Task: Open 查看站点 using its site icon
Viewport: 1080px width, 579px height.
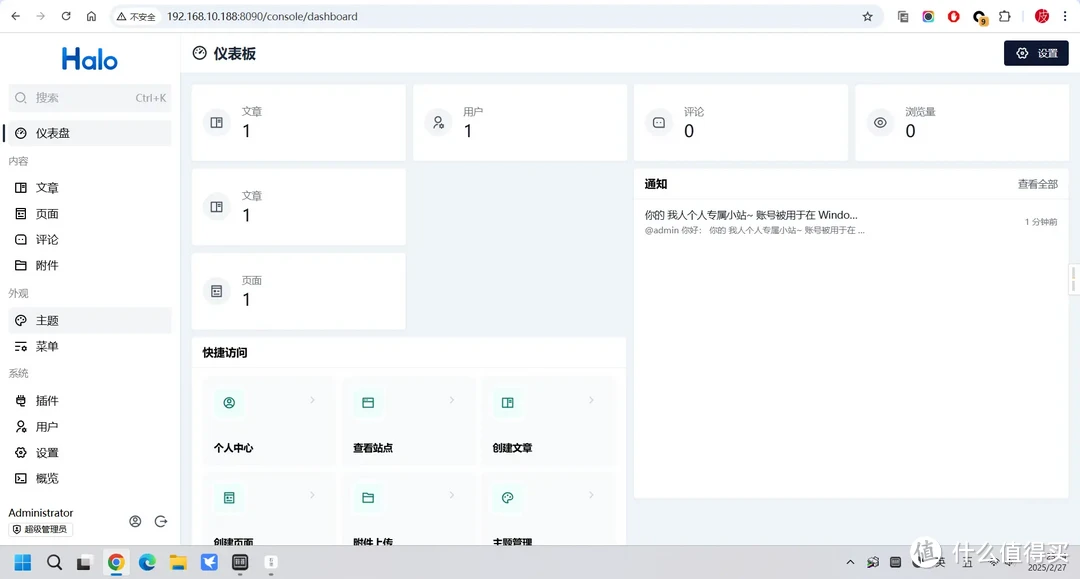Action: [368, 402]
